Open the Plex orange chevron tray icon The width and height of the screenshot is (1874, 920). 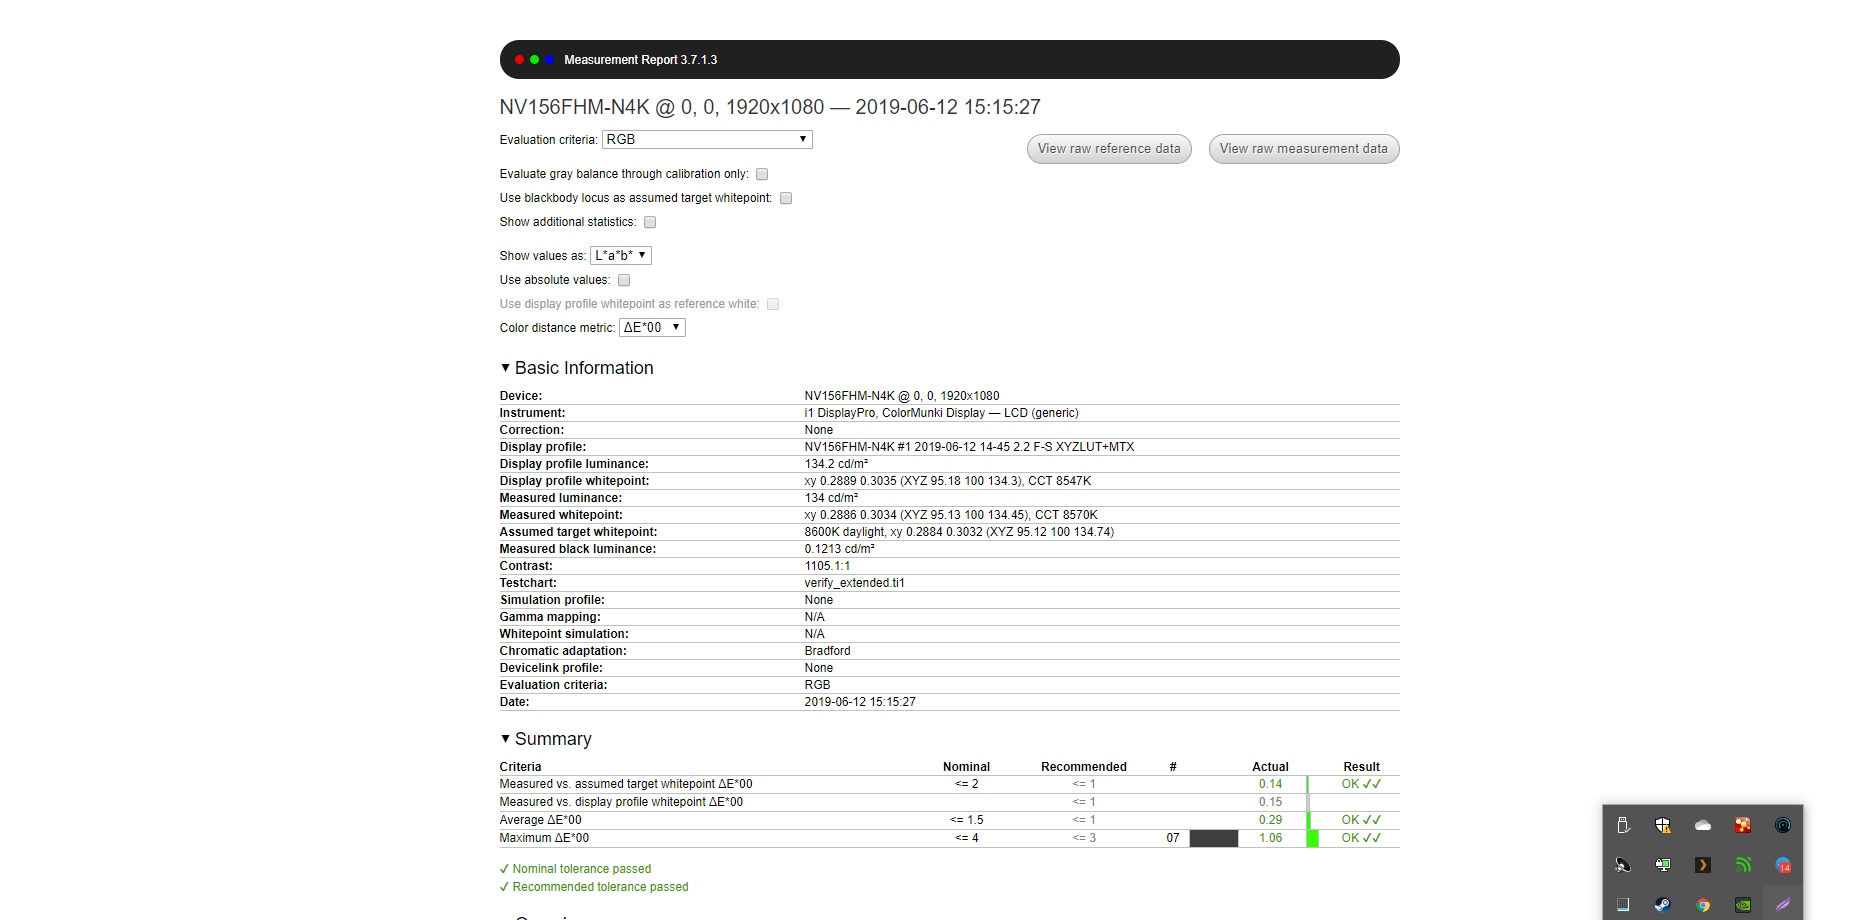1703,865
